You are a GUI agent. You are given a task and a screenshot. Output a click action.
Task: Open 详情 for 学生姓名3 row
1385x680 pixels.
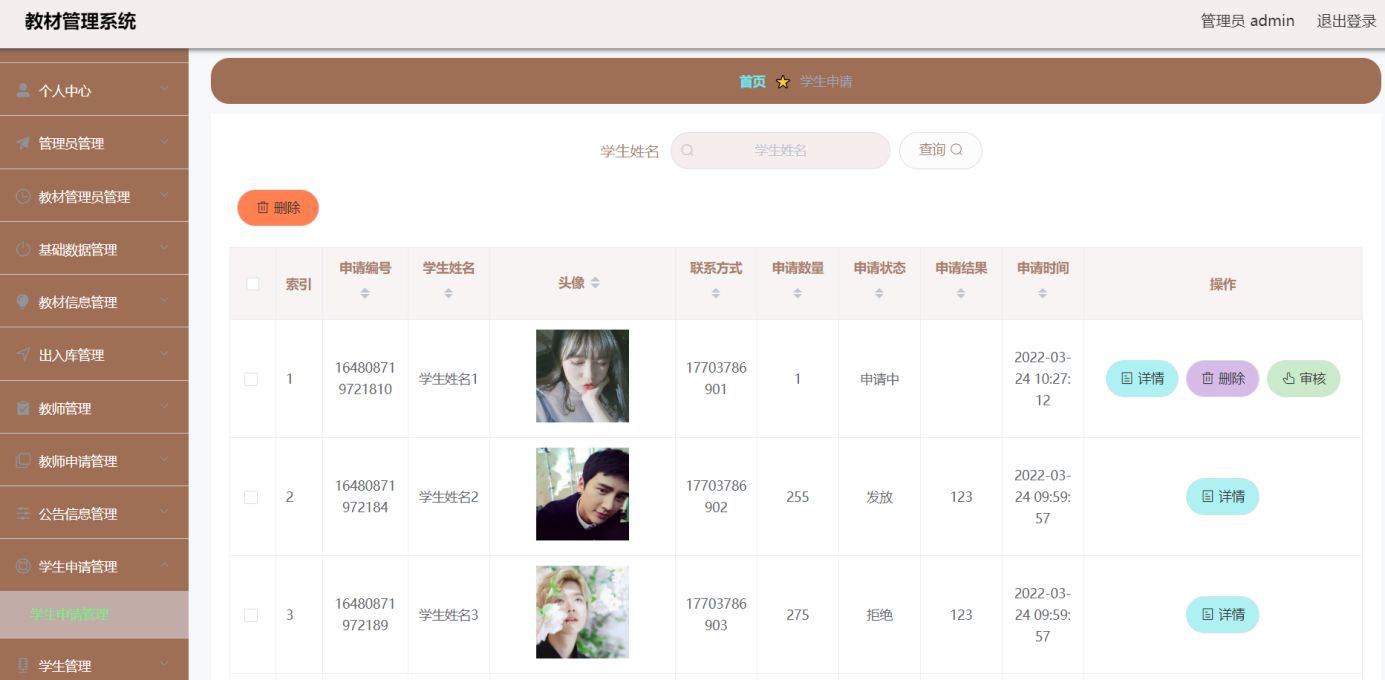[1222, 615]
